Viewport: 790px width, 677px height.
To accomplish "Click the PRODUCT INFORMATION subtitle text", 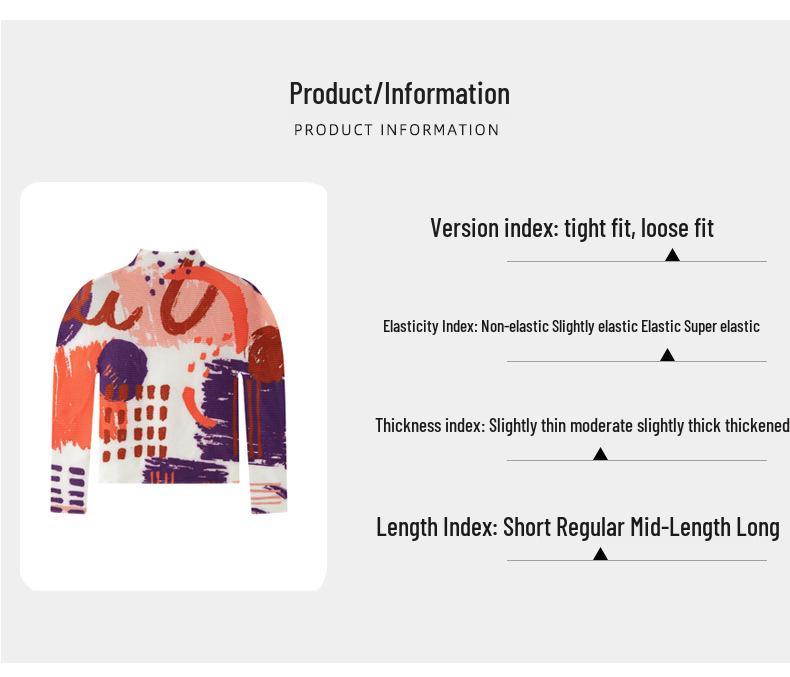I will [x=396, y=130].
